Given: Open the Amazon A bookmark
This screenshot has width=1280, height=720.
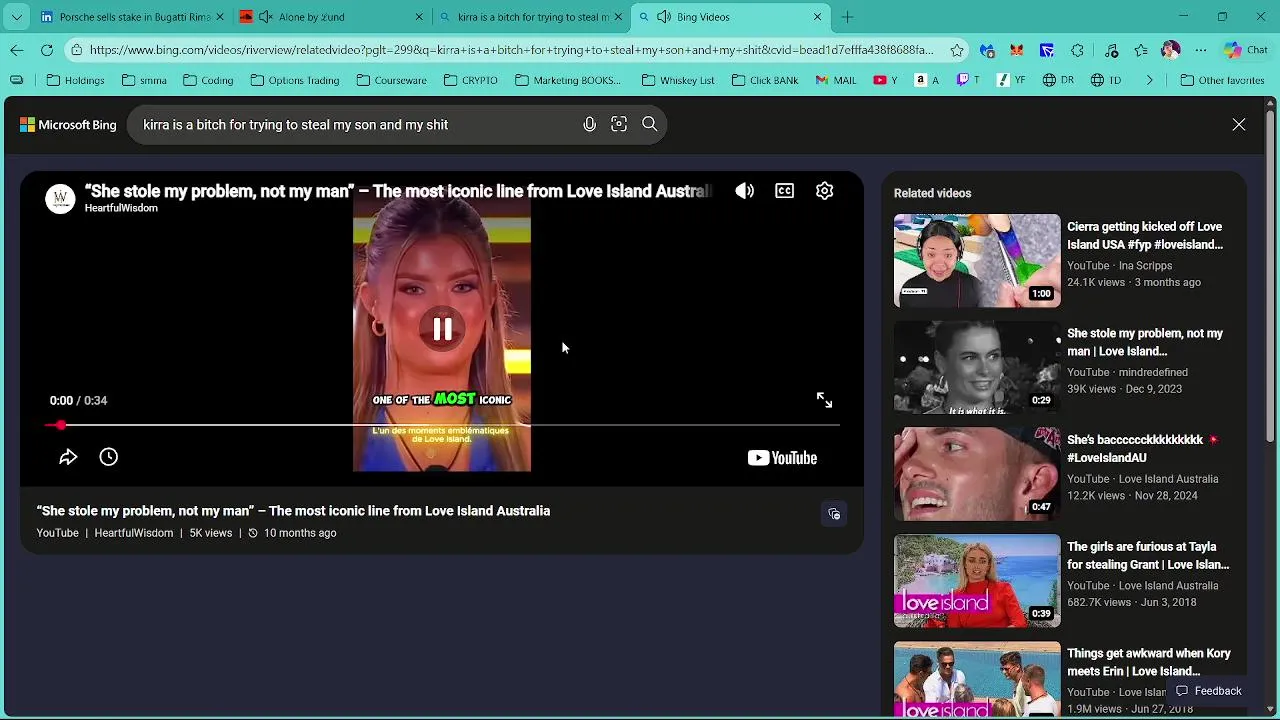Looking at the screenshot, I should pos(927,80).
